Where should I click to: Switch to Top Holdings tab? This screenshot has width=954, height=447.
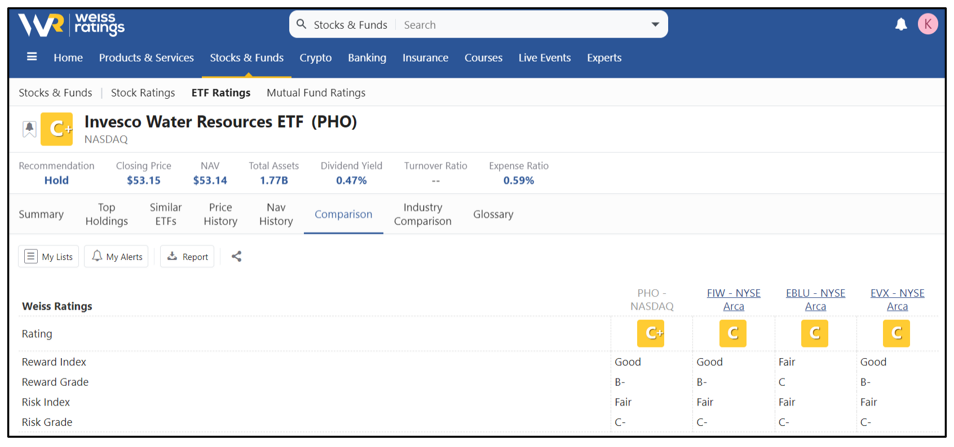(x=106, y=214)
